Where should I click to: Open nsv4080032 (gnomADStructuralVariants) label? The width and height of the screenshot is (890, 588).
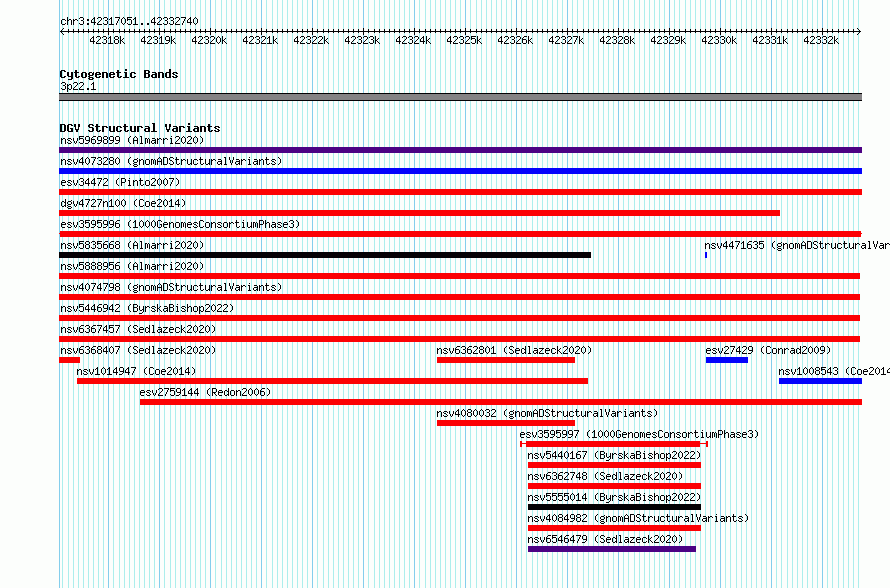[x=547, y=413]
